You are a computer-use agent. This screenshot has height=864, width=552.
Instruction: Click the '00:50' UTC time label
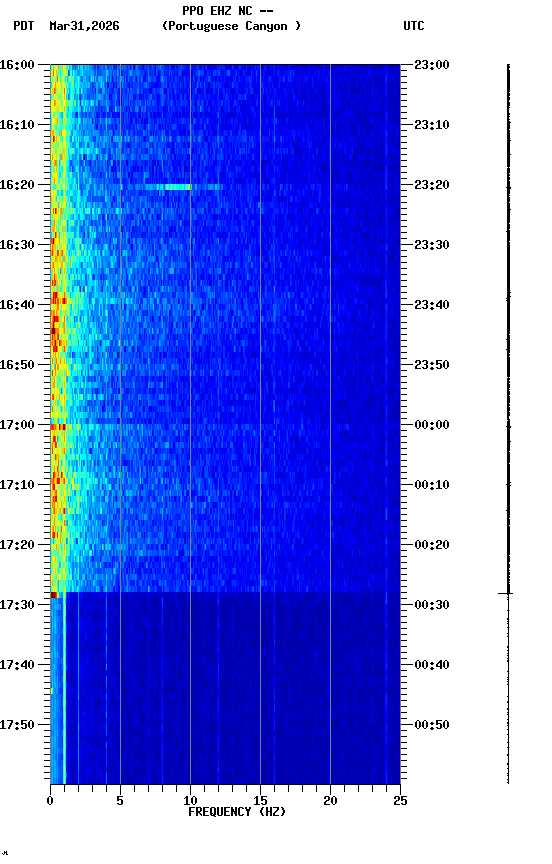(432, 726)
